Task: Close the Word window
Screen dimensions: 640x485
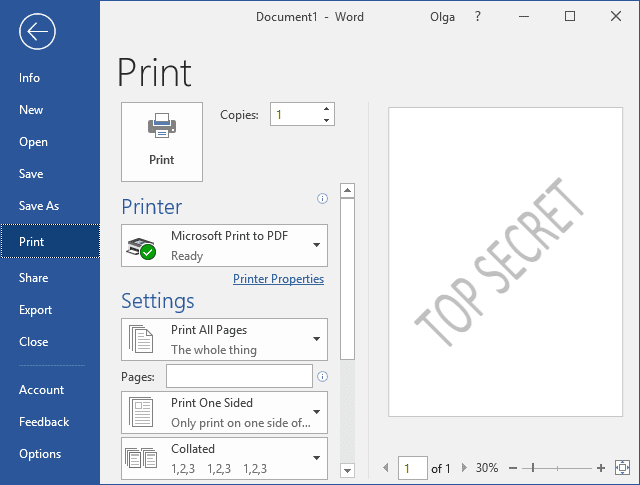Action: pos(616,17)
